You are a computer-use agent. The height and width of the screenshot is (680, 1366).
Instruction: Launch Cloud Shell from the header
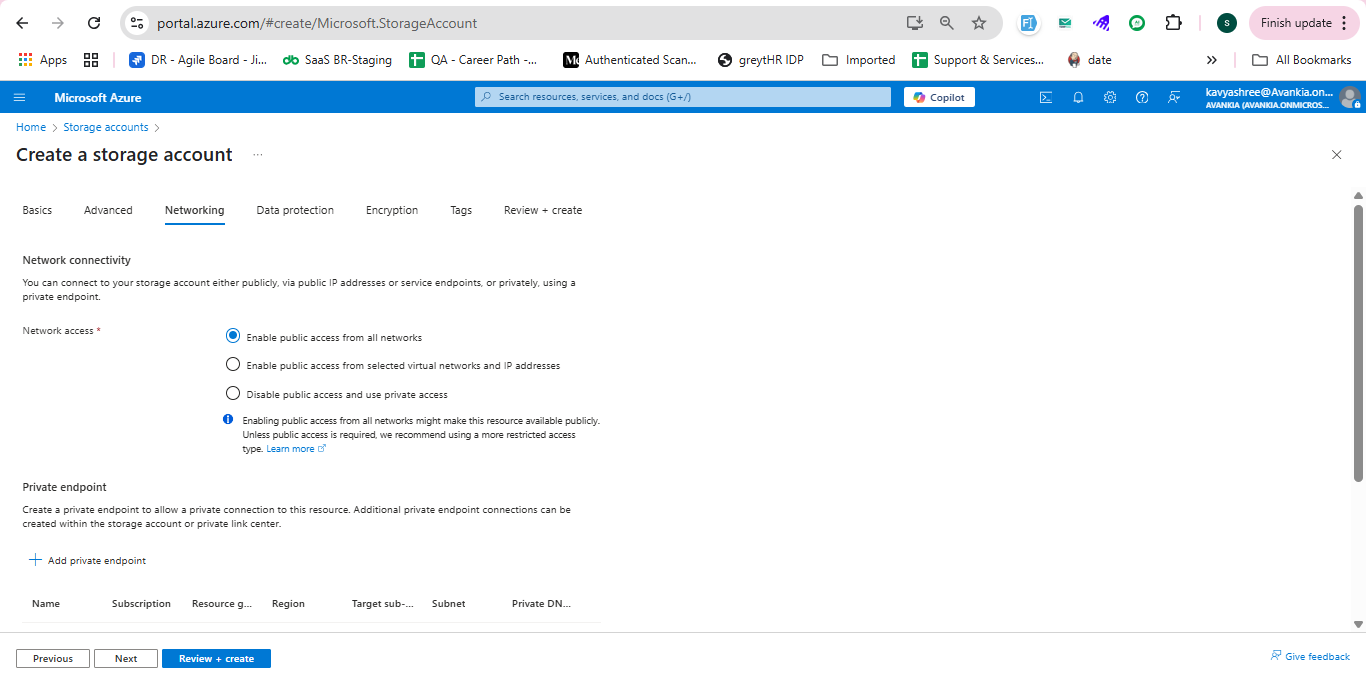click(x=1046, y=97)
